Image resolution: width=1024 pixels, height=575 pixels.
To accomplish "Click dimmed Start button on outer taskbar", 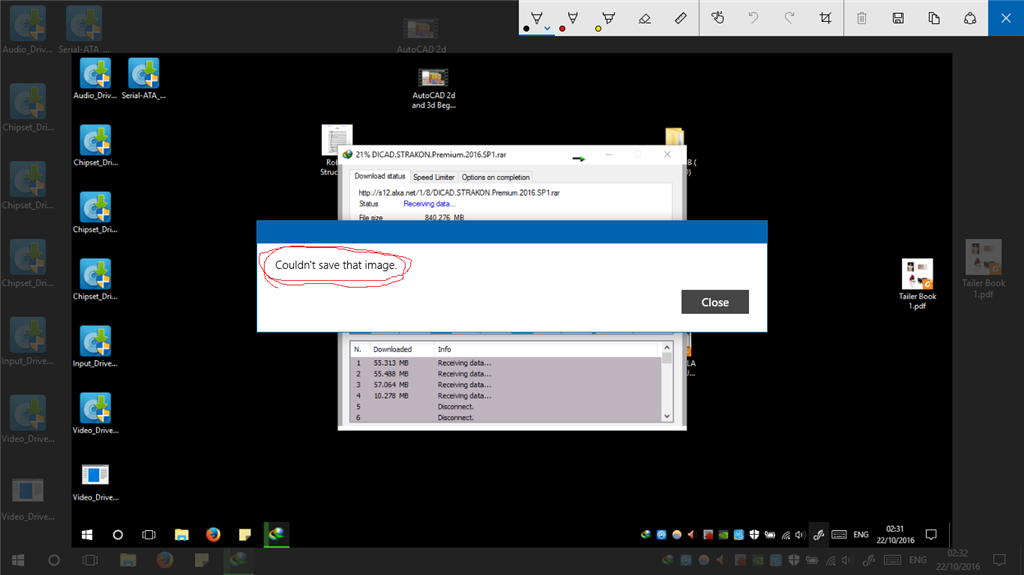I will click(x=18, y=560).
